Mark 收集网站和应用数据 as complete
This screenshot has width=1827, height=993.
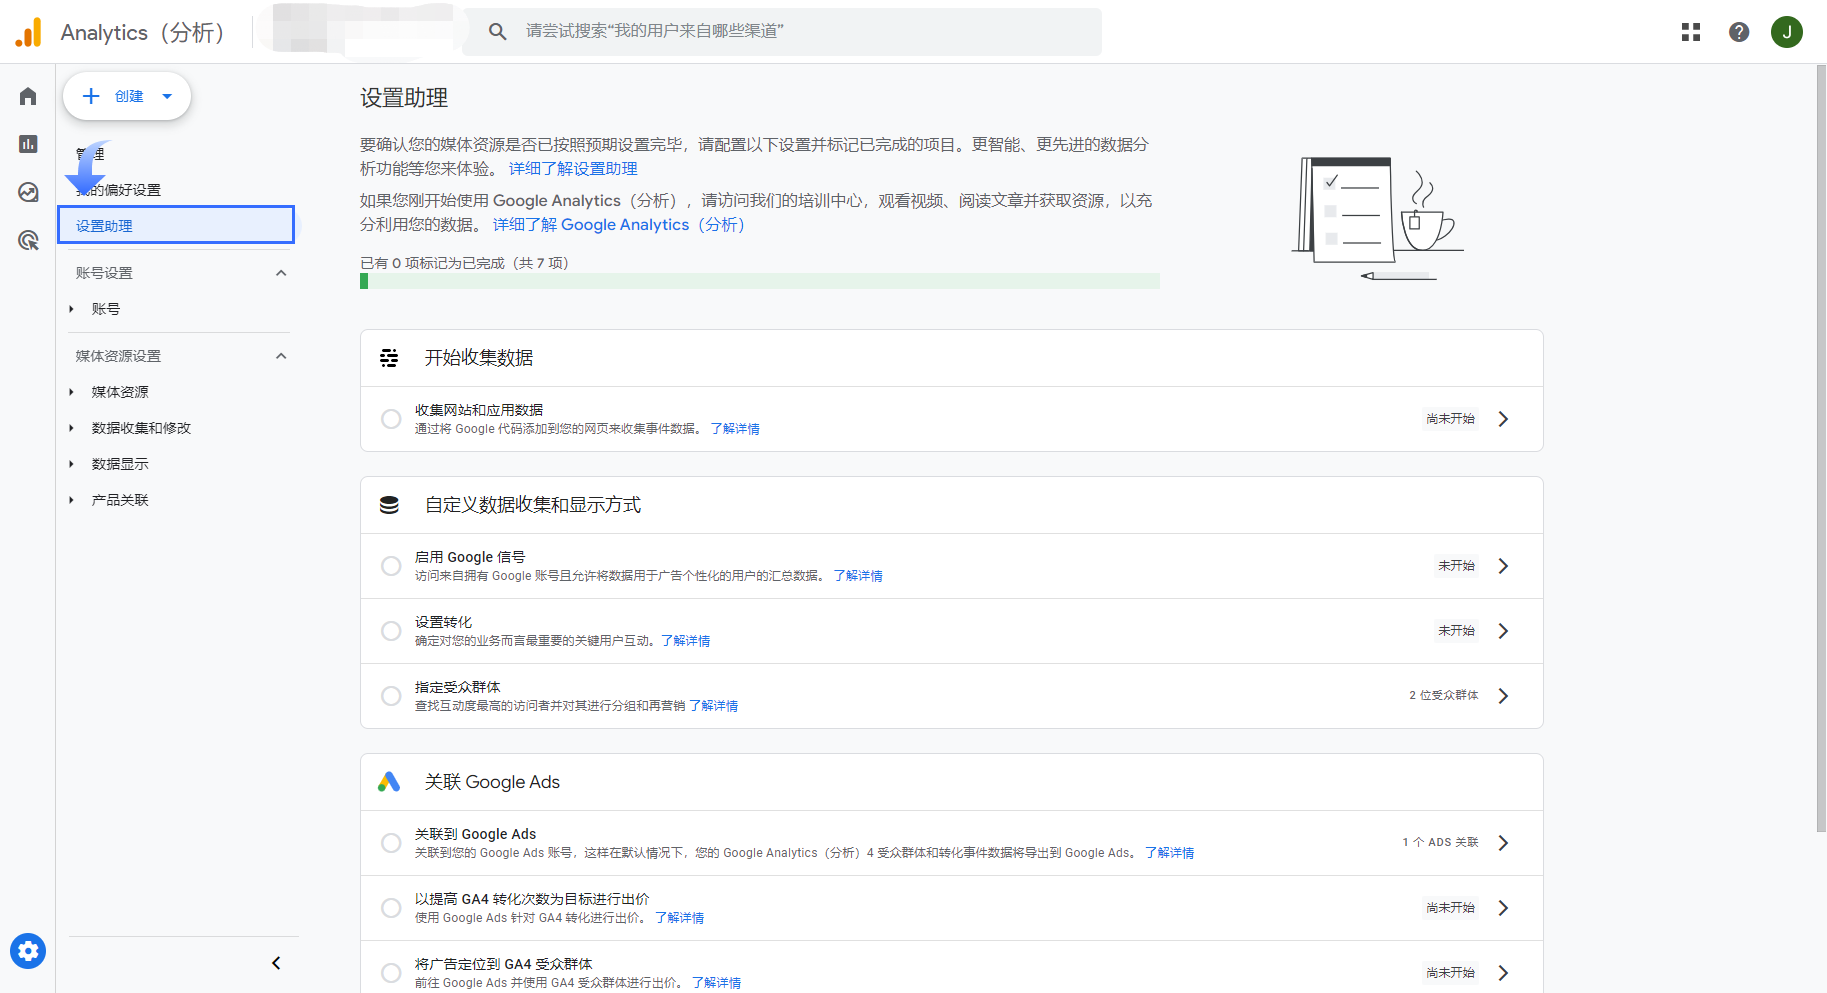pos(391,419)
